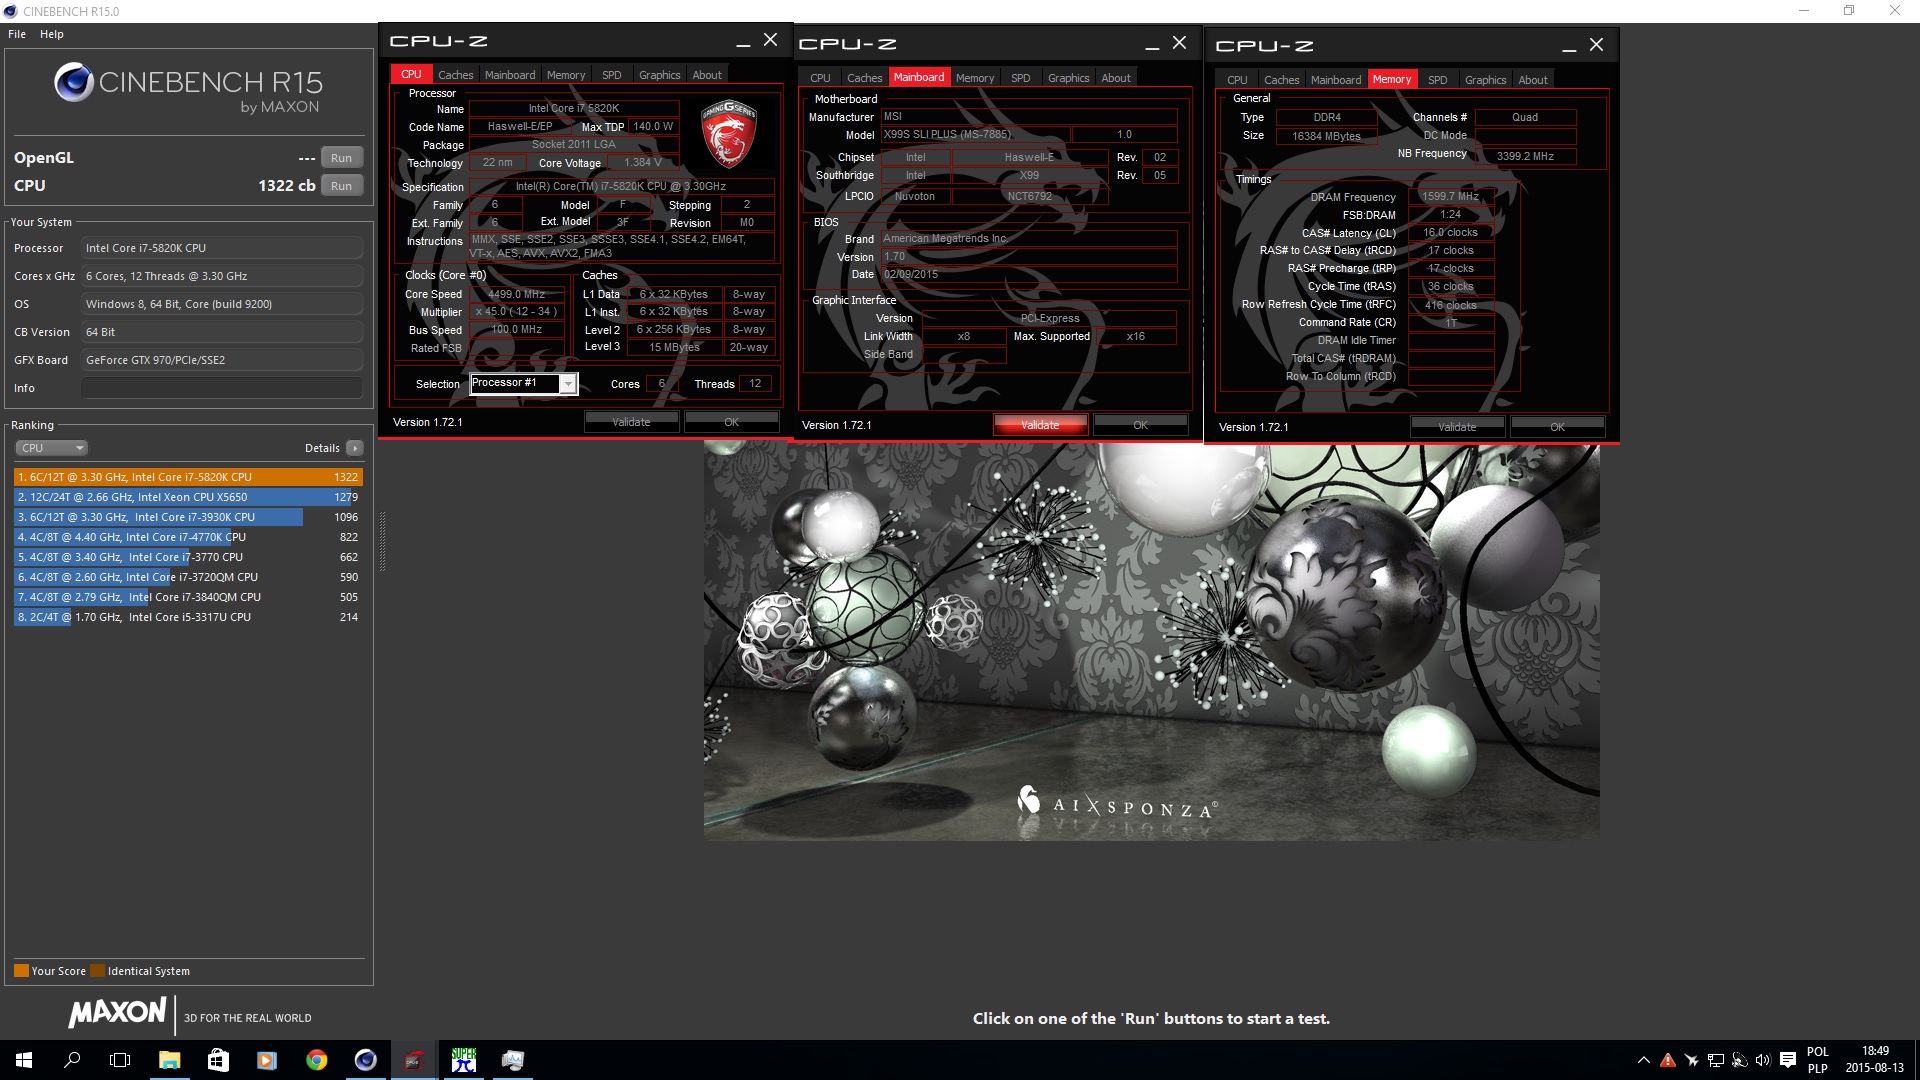Open the Windows Start menu
1920x1080 pixels.
click(x=24, y=1060)
